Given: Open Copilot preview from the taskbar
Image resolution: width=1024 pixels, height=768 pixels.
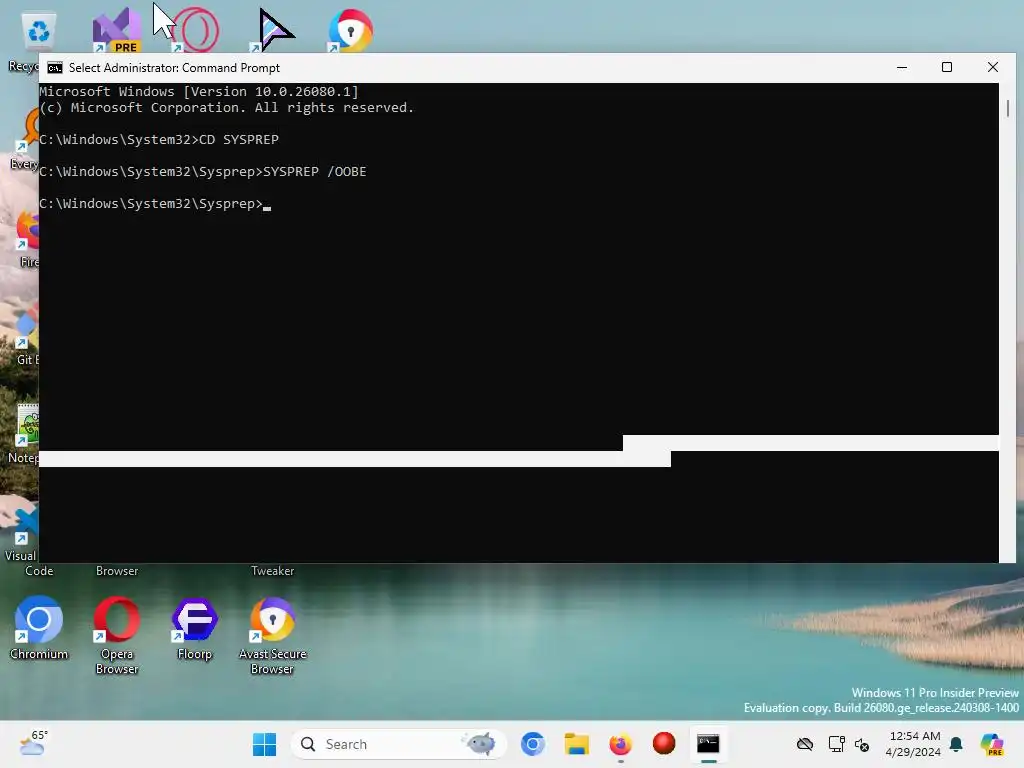Looking at the screenshot, I should 992,744.
